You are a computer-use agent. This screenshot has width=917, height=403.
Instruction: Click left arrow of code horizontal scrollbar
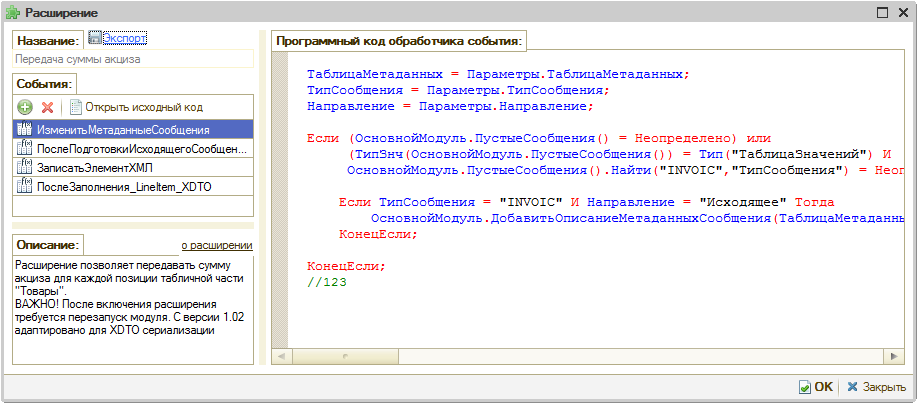(281, 355)
